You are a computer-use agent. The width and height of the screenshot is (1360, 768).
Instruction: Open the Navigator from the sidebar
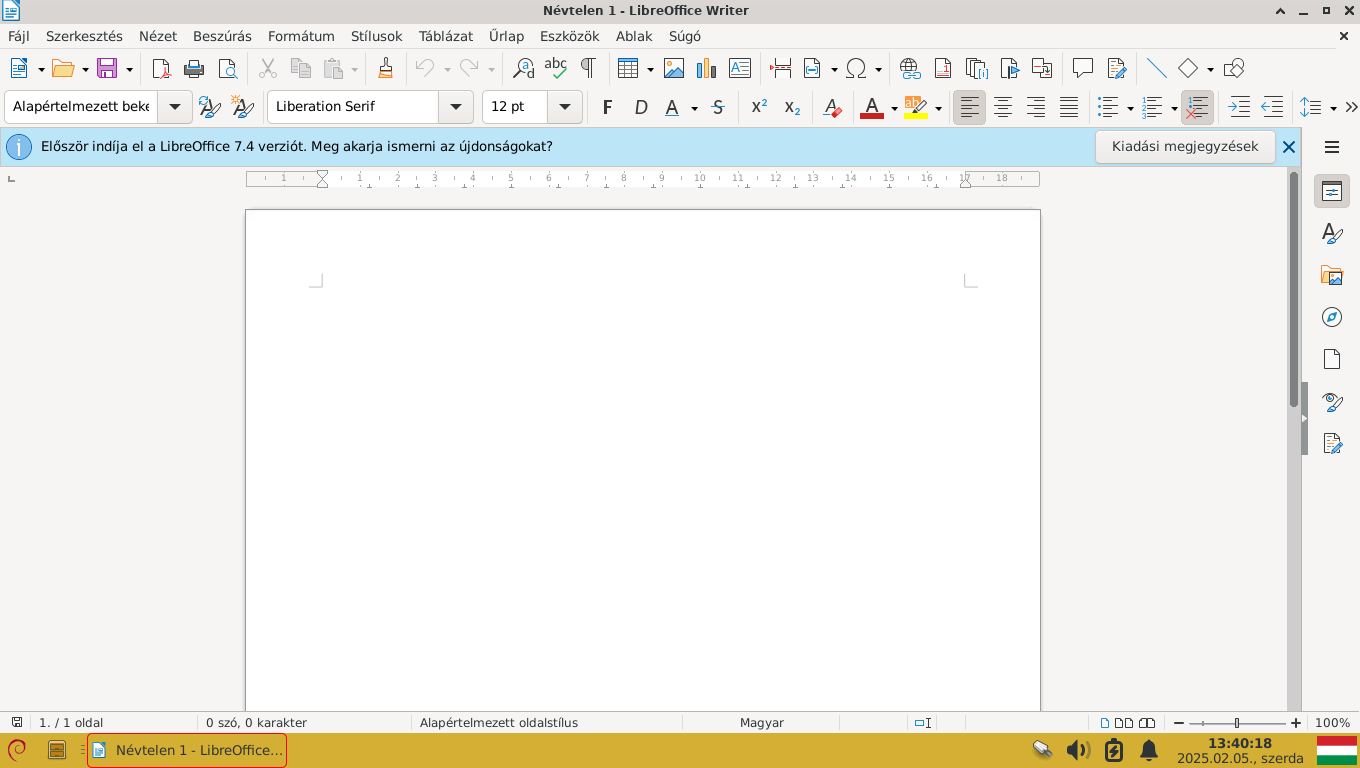(x=1332, y=317)
